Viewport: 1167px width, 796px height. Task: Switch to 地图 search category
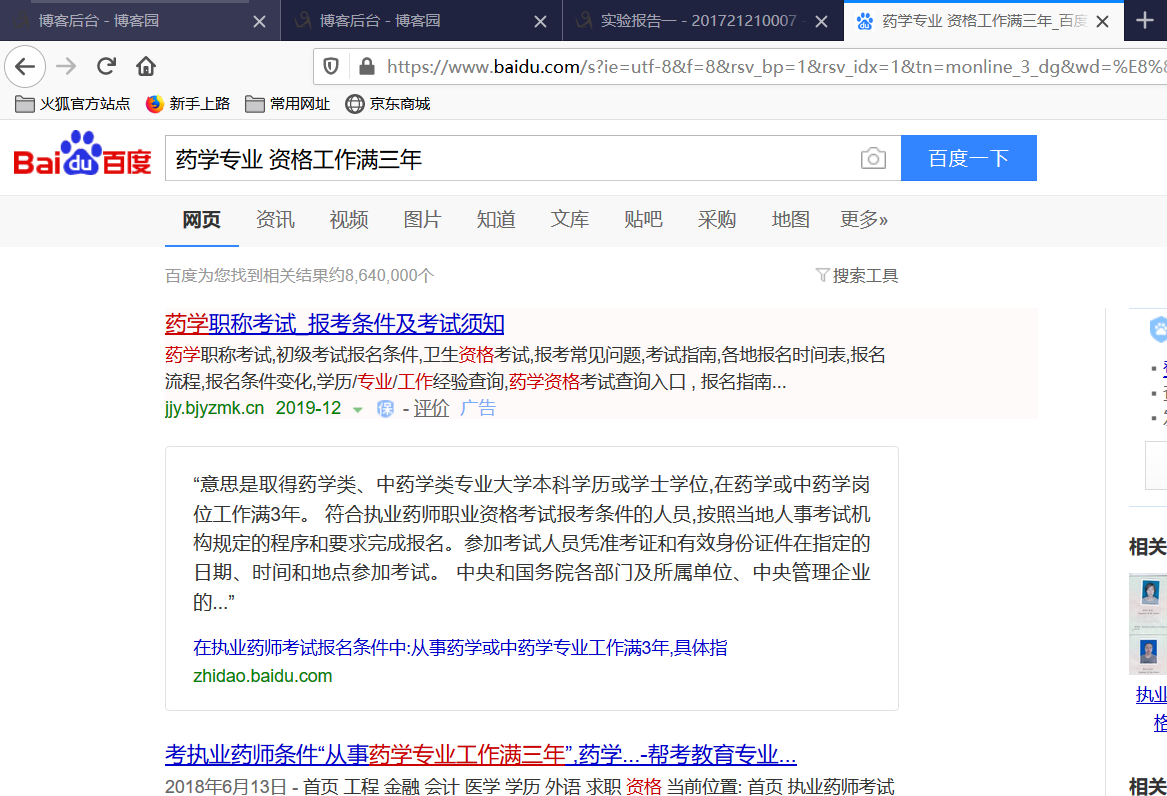[x=791, y=219]
